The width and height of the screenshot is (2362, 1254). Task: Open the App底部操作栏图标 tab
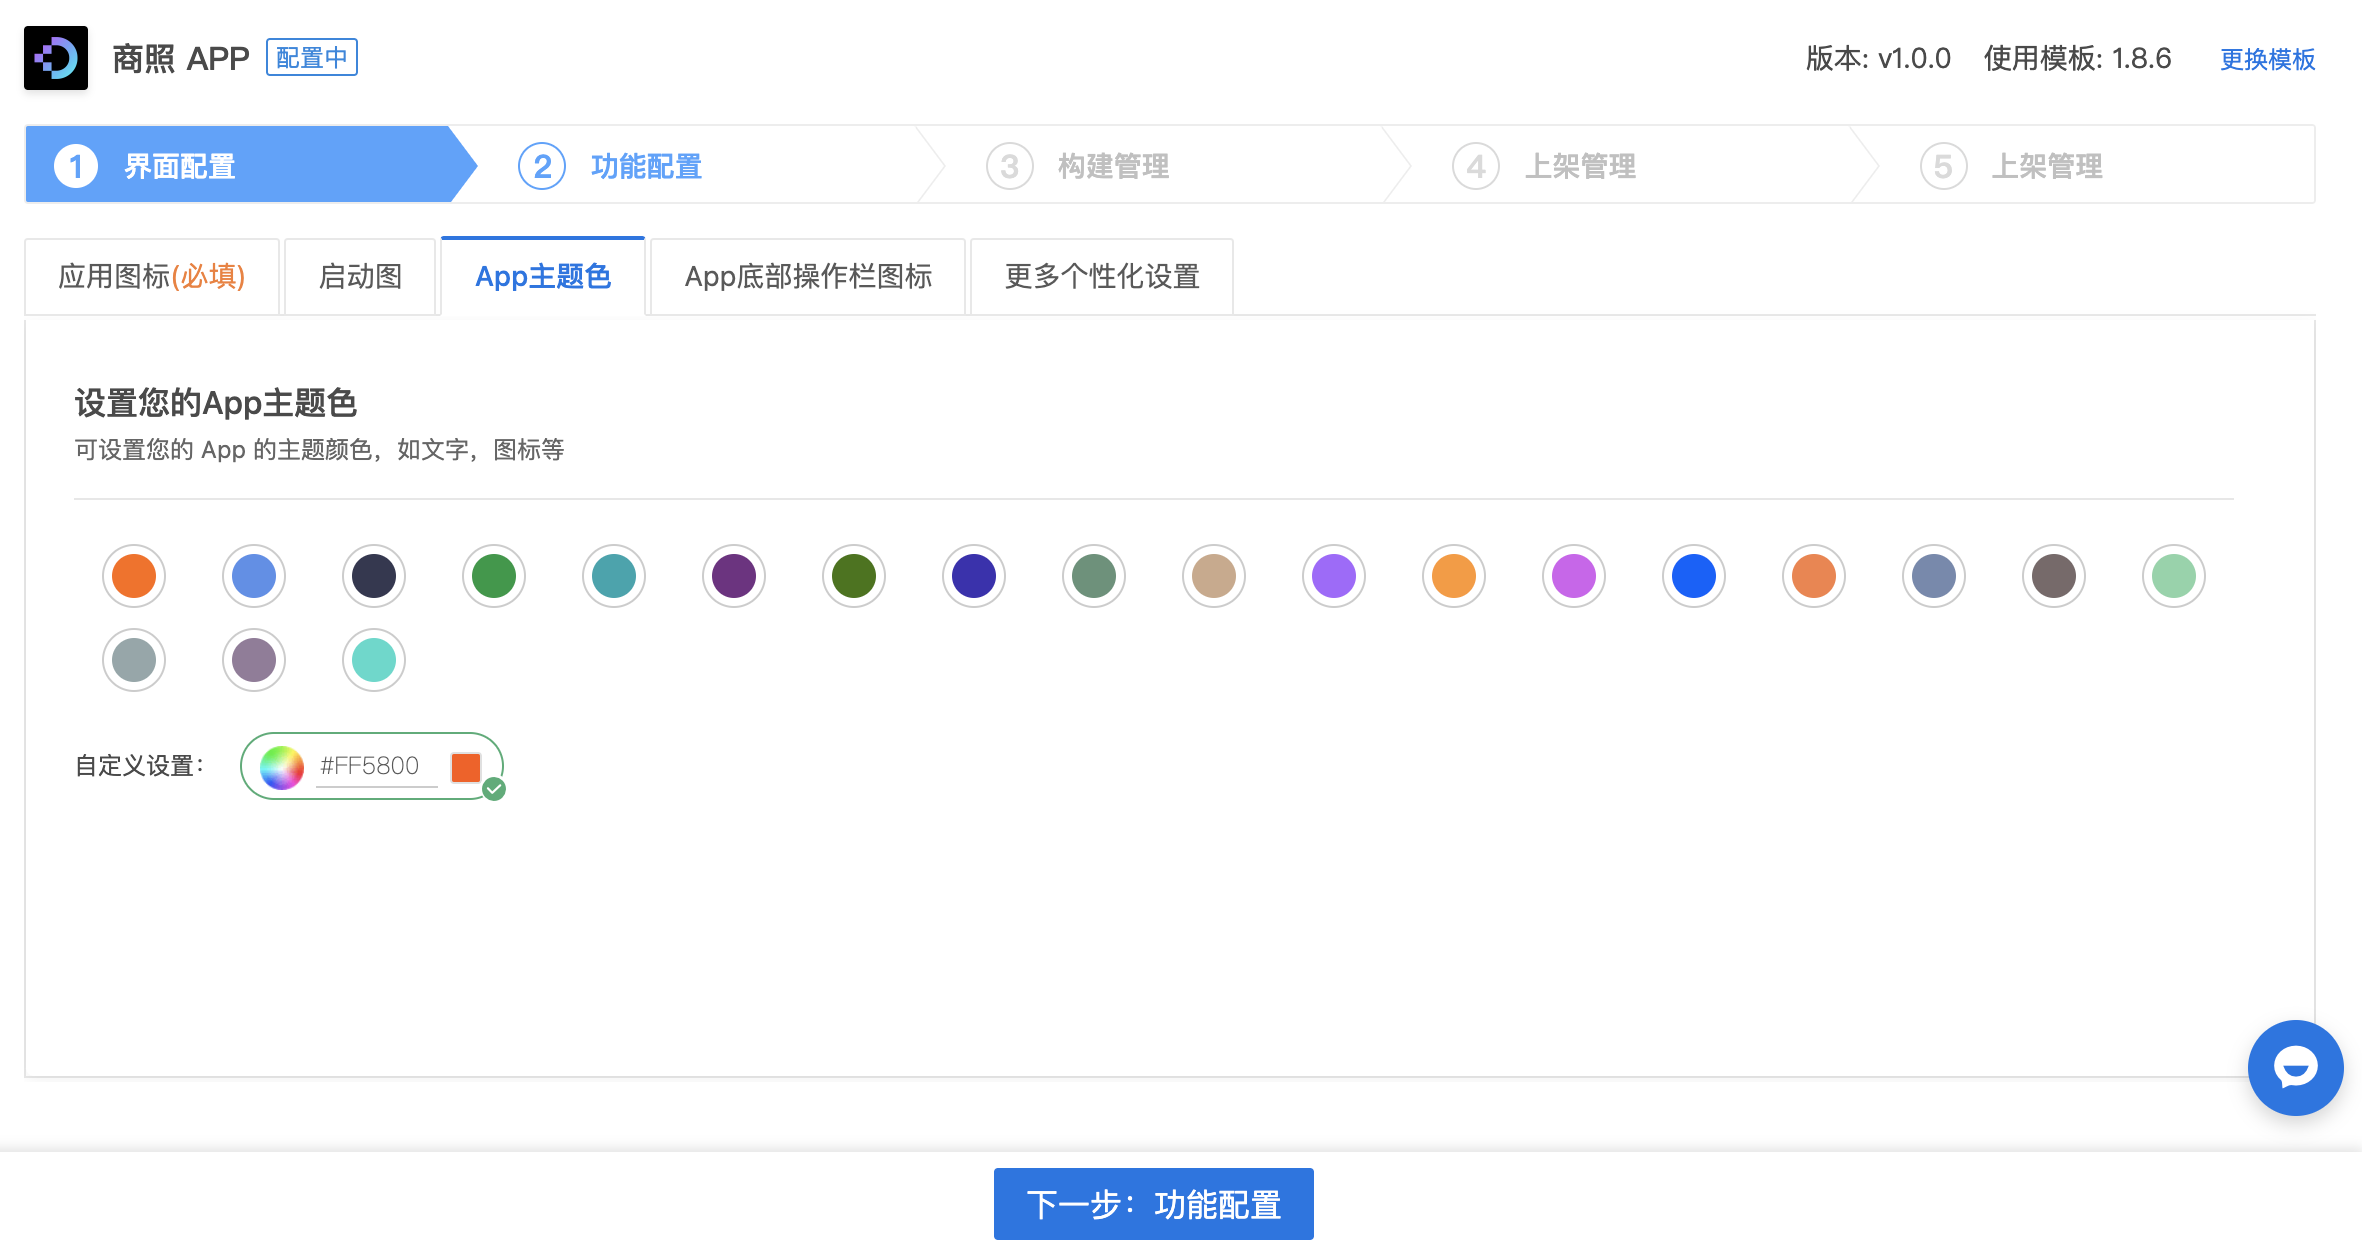(808, 277)
